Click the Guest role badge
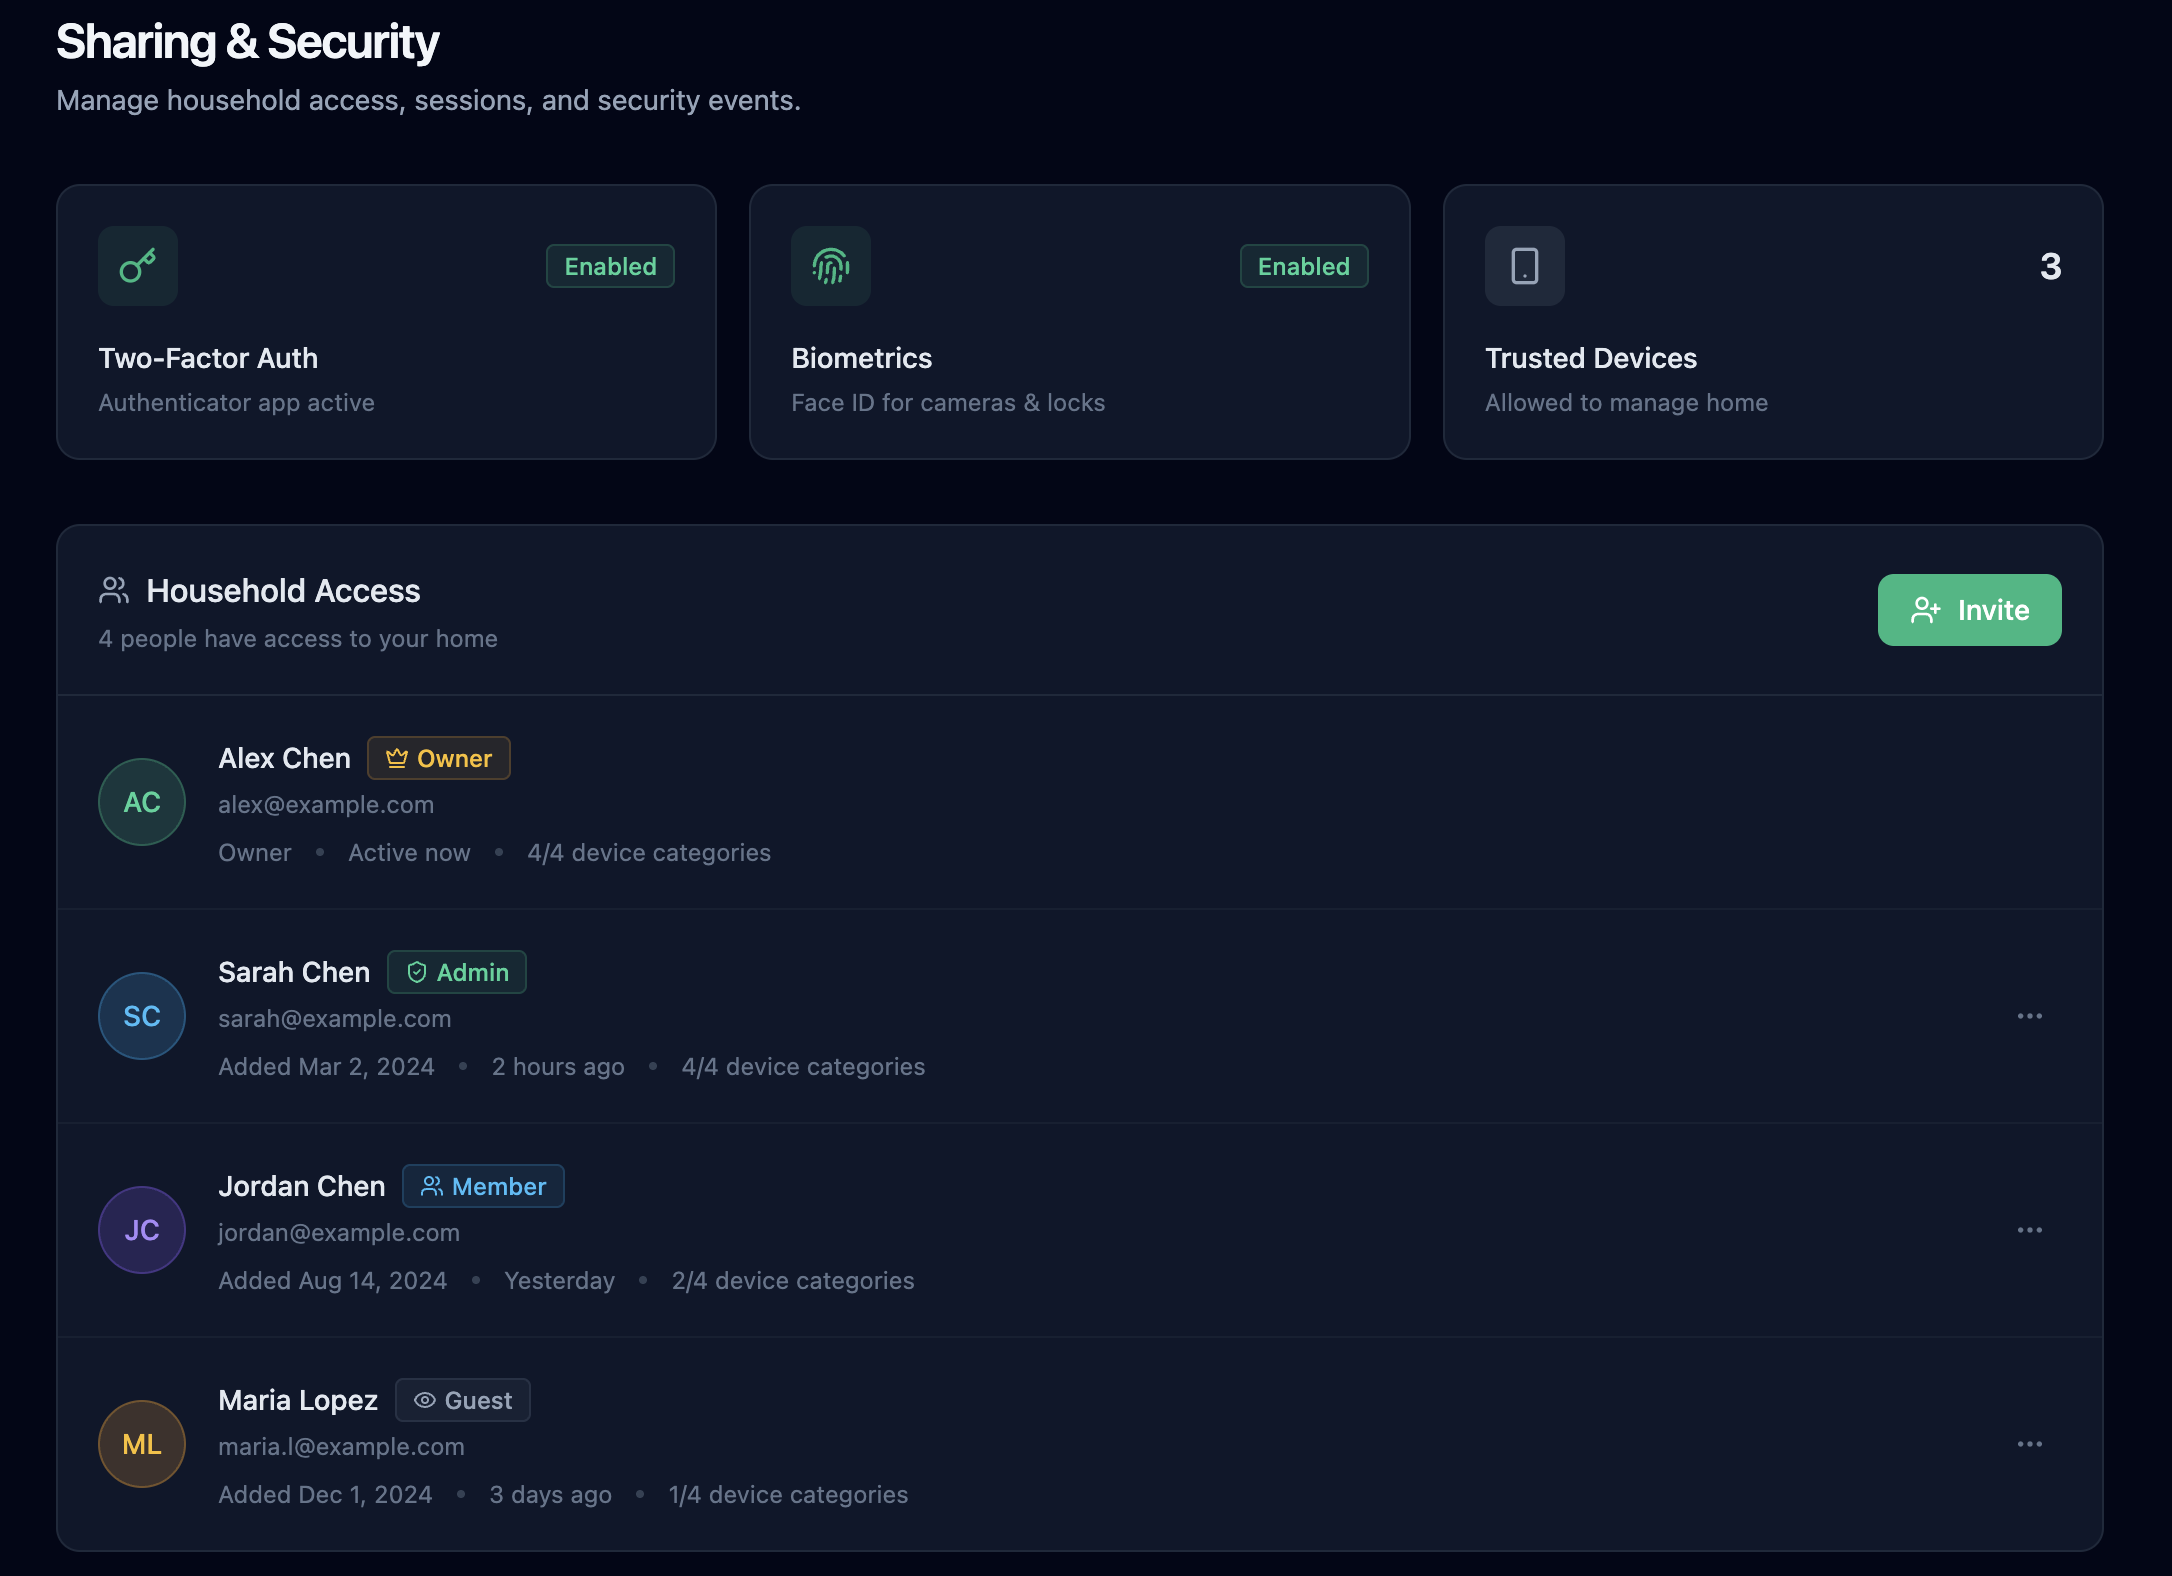The image size is (2172, 1576). (463, 1400)
